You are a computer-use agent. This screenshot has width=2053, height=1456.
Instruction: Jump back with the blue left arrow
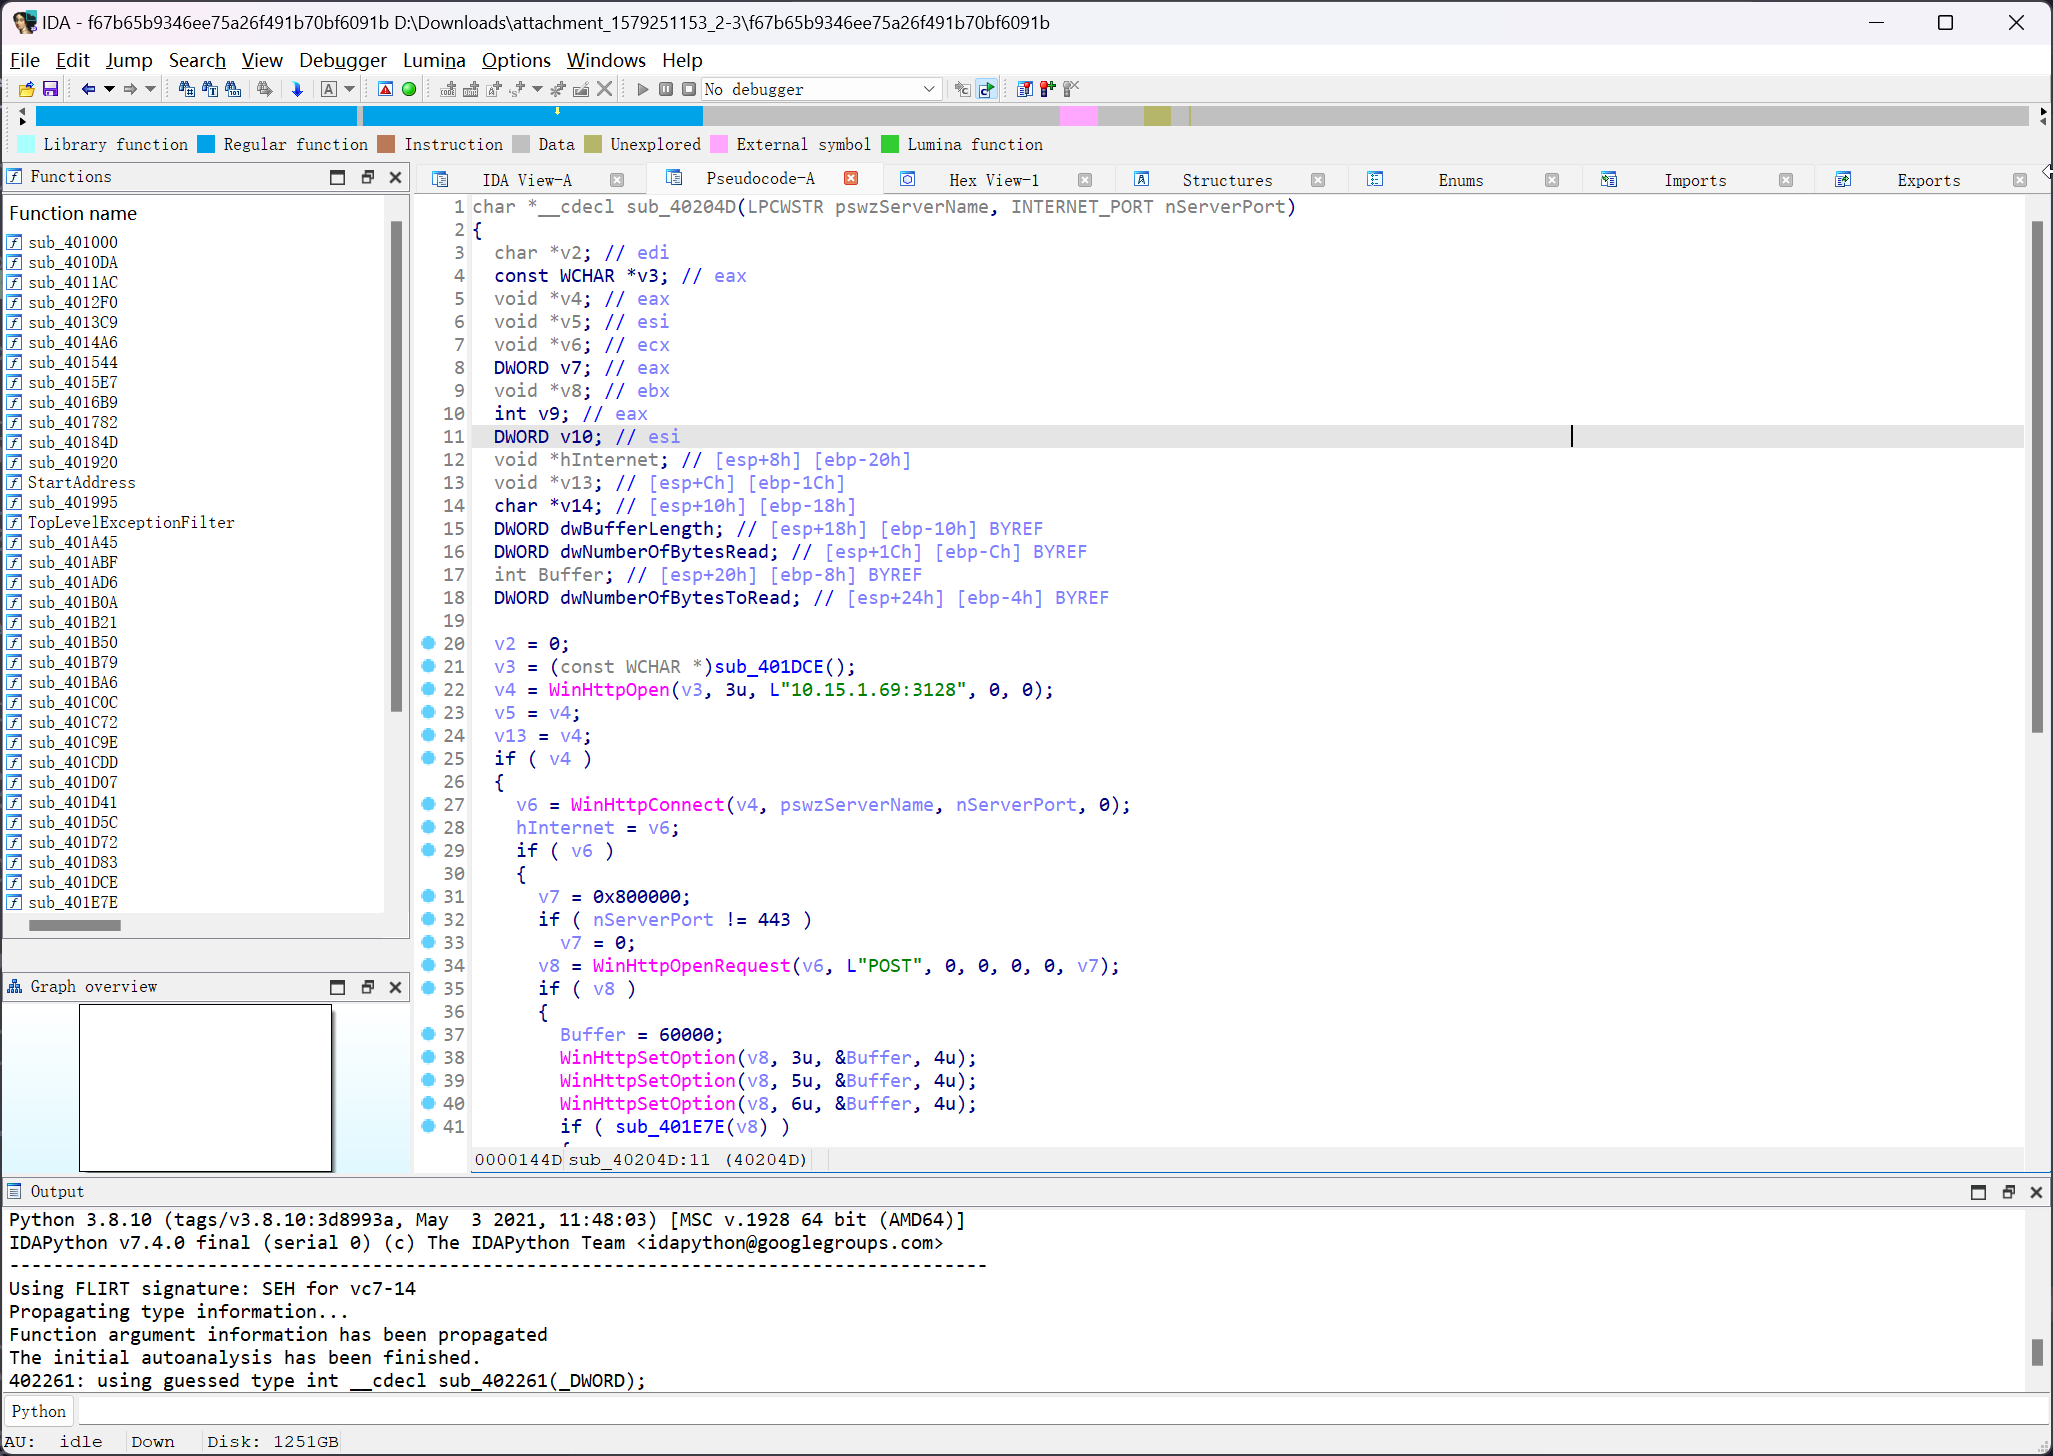pyautogui.click(x=88, y=89)
